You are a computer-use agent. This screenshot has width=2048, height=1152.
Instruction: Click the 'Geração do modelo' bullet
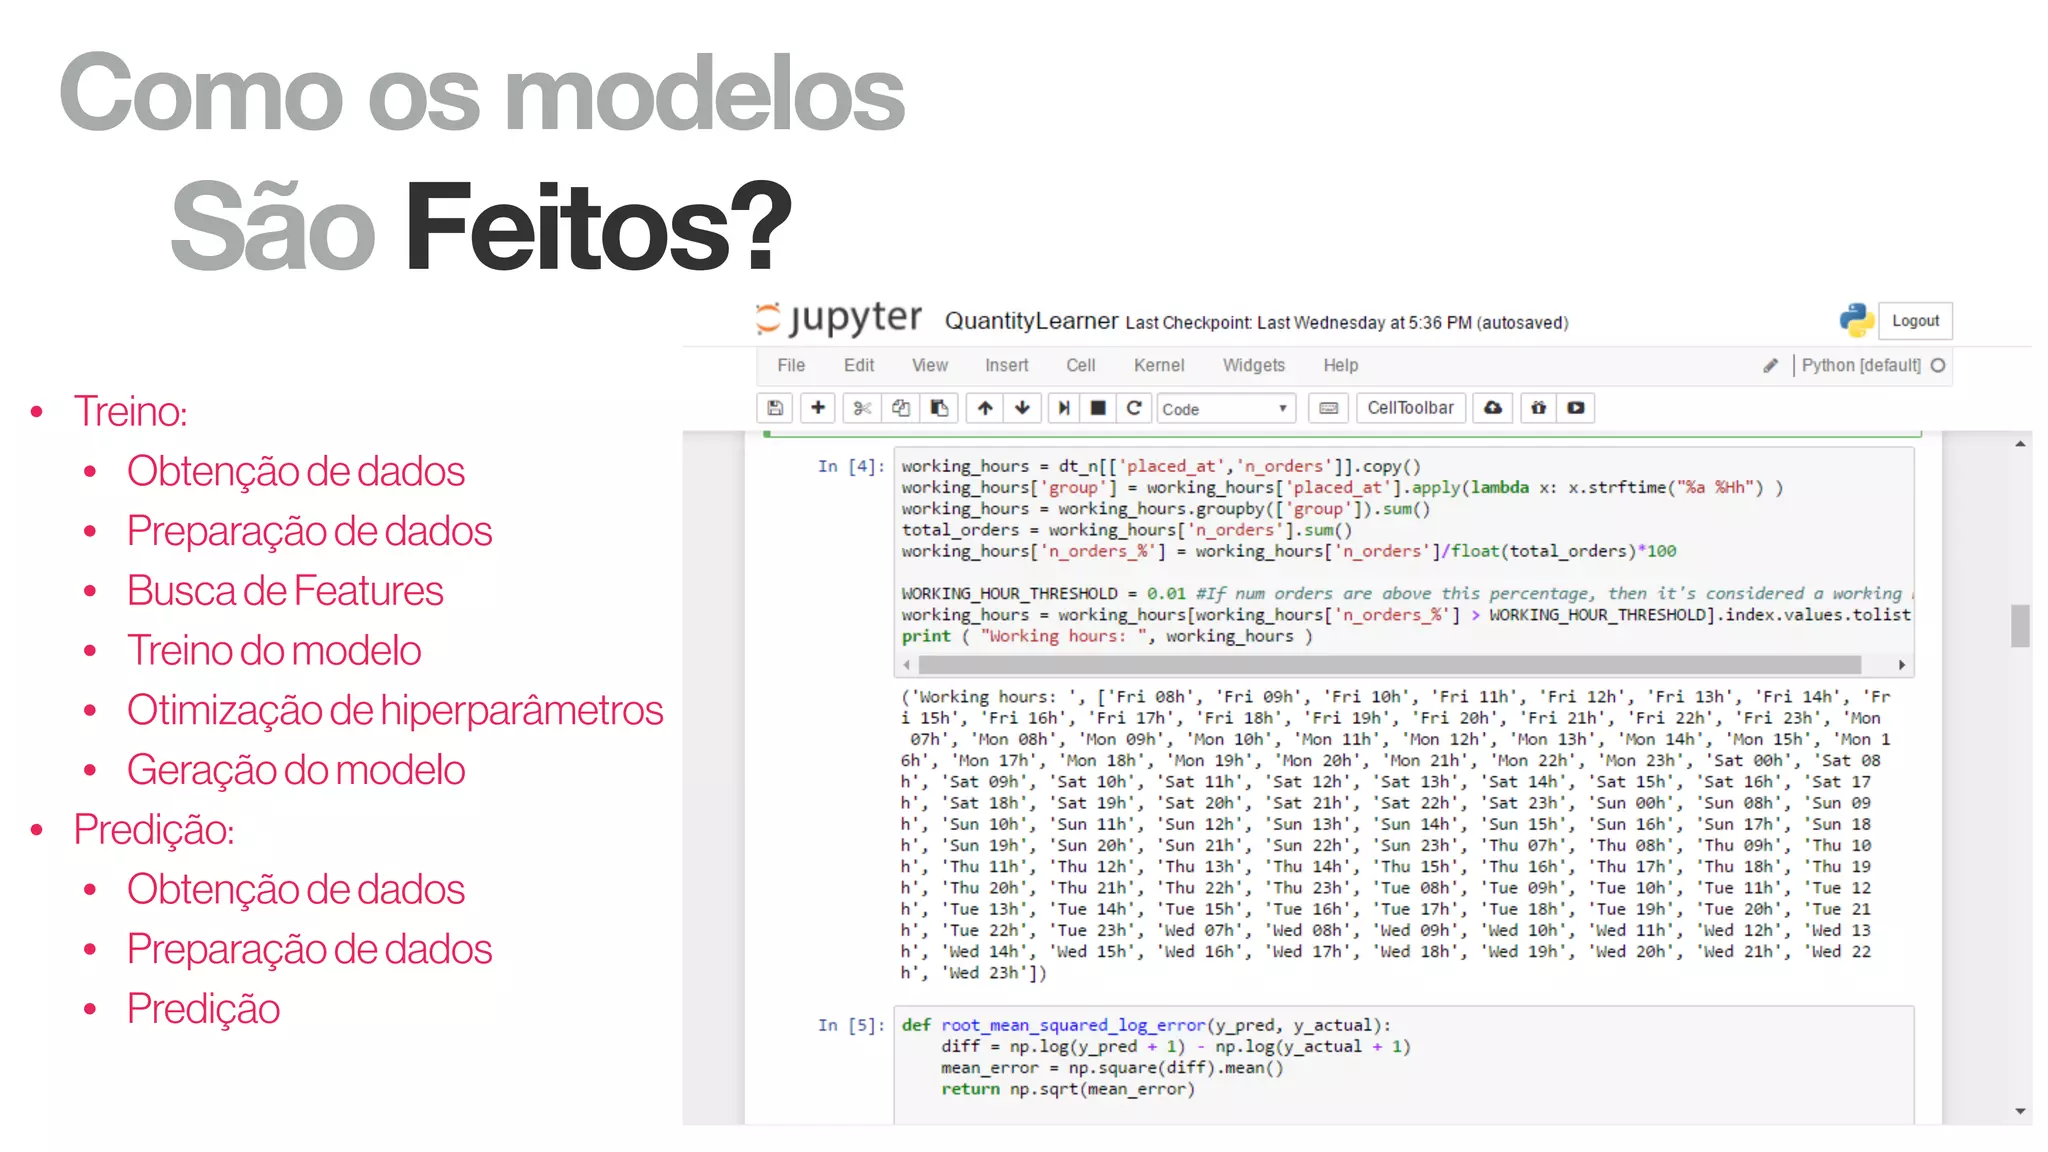point(296,770)
